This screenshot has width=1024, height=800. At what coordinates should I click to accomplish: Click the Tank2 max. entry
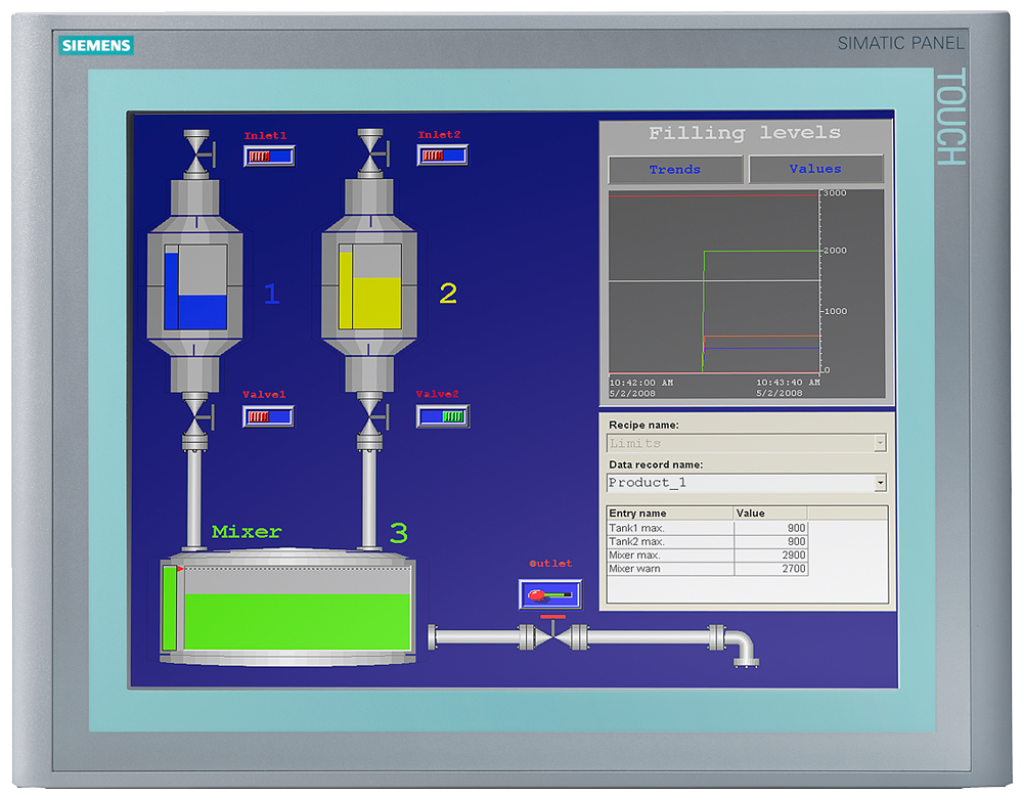[x=670, y=541]
